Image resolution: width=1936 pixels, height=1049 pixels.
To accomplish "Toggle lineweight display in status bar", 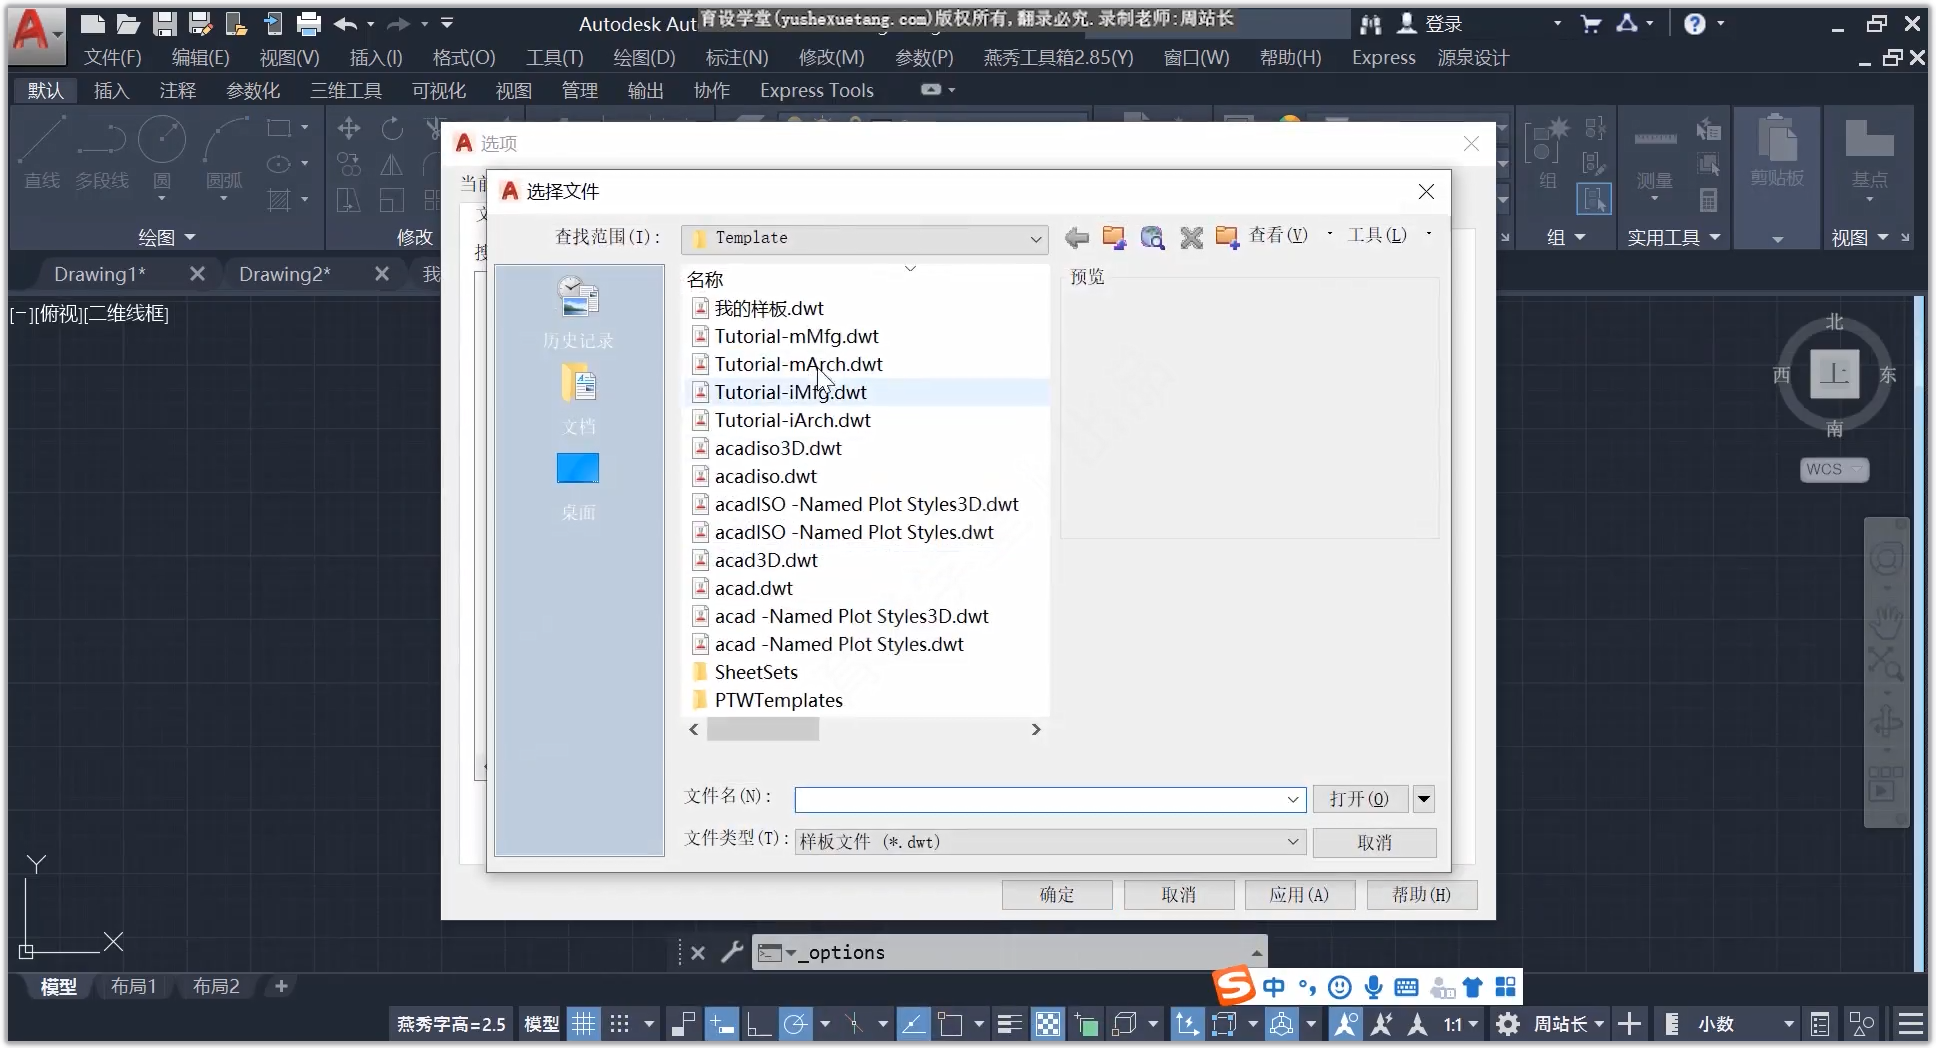I will pyautogui.click(x=1010, y=1024).
